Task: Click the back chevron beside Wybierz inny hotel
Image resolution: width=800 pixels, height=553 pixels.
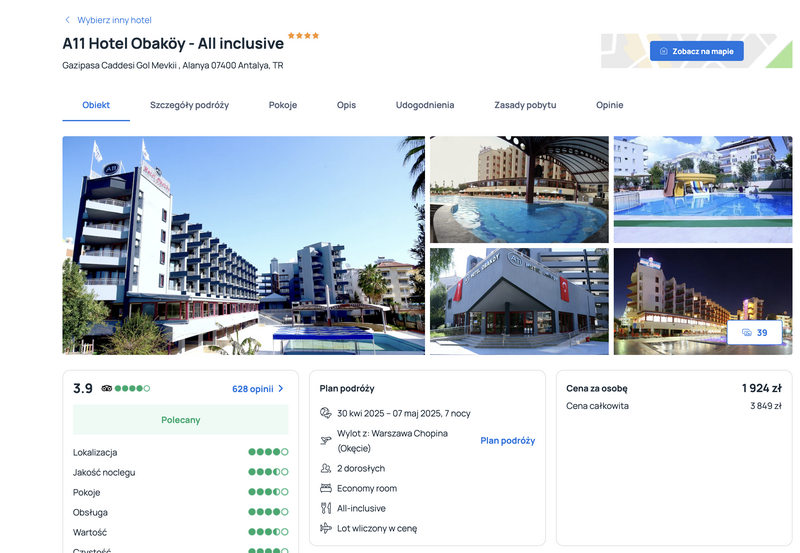Action: [x=67, y=20]
